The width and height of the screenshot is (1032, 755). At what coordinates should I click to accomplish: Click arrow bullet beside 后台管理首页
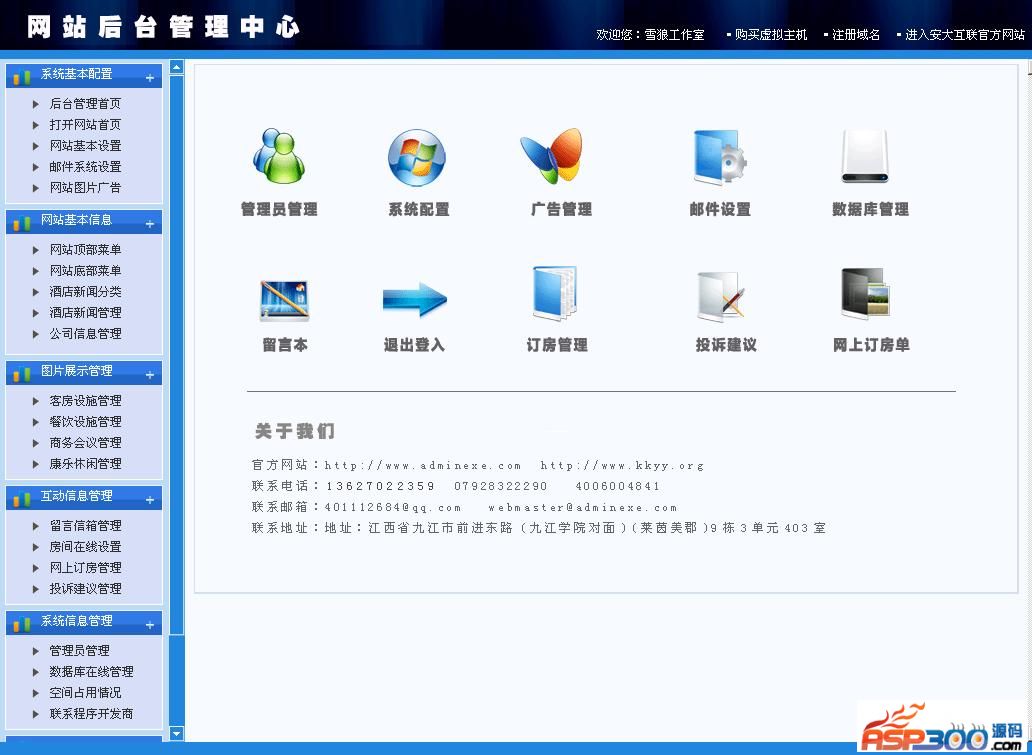pyautogui.click(x=36, y=104)
